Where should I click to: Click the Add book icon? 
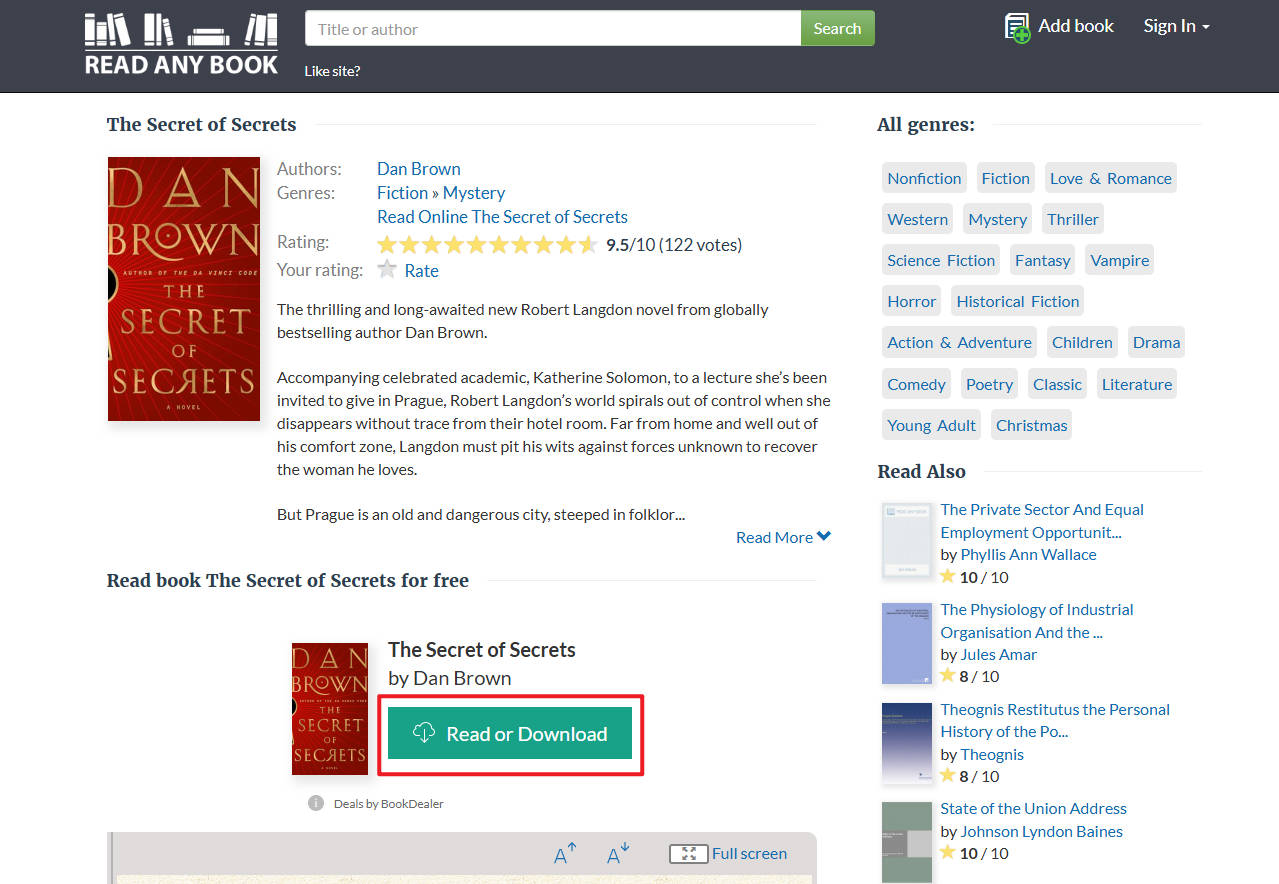pos(1017,27)
